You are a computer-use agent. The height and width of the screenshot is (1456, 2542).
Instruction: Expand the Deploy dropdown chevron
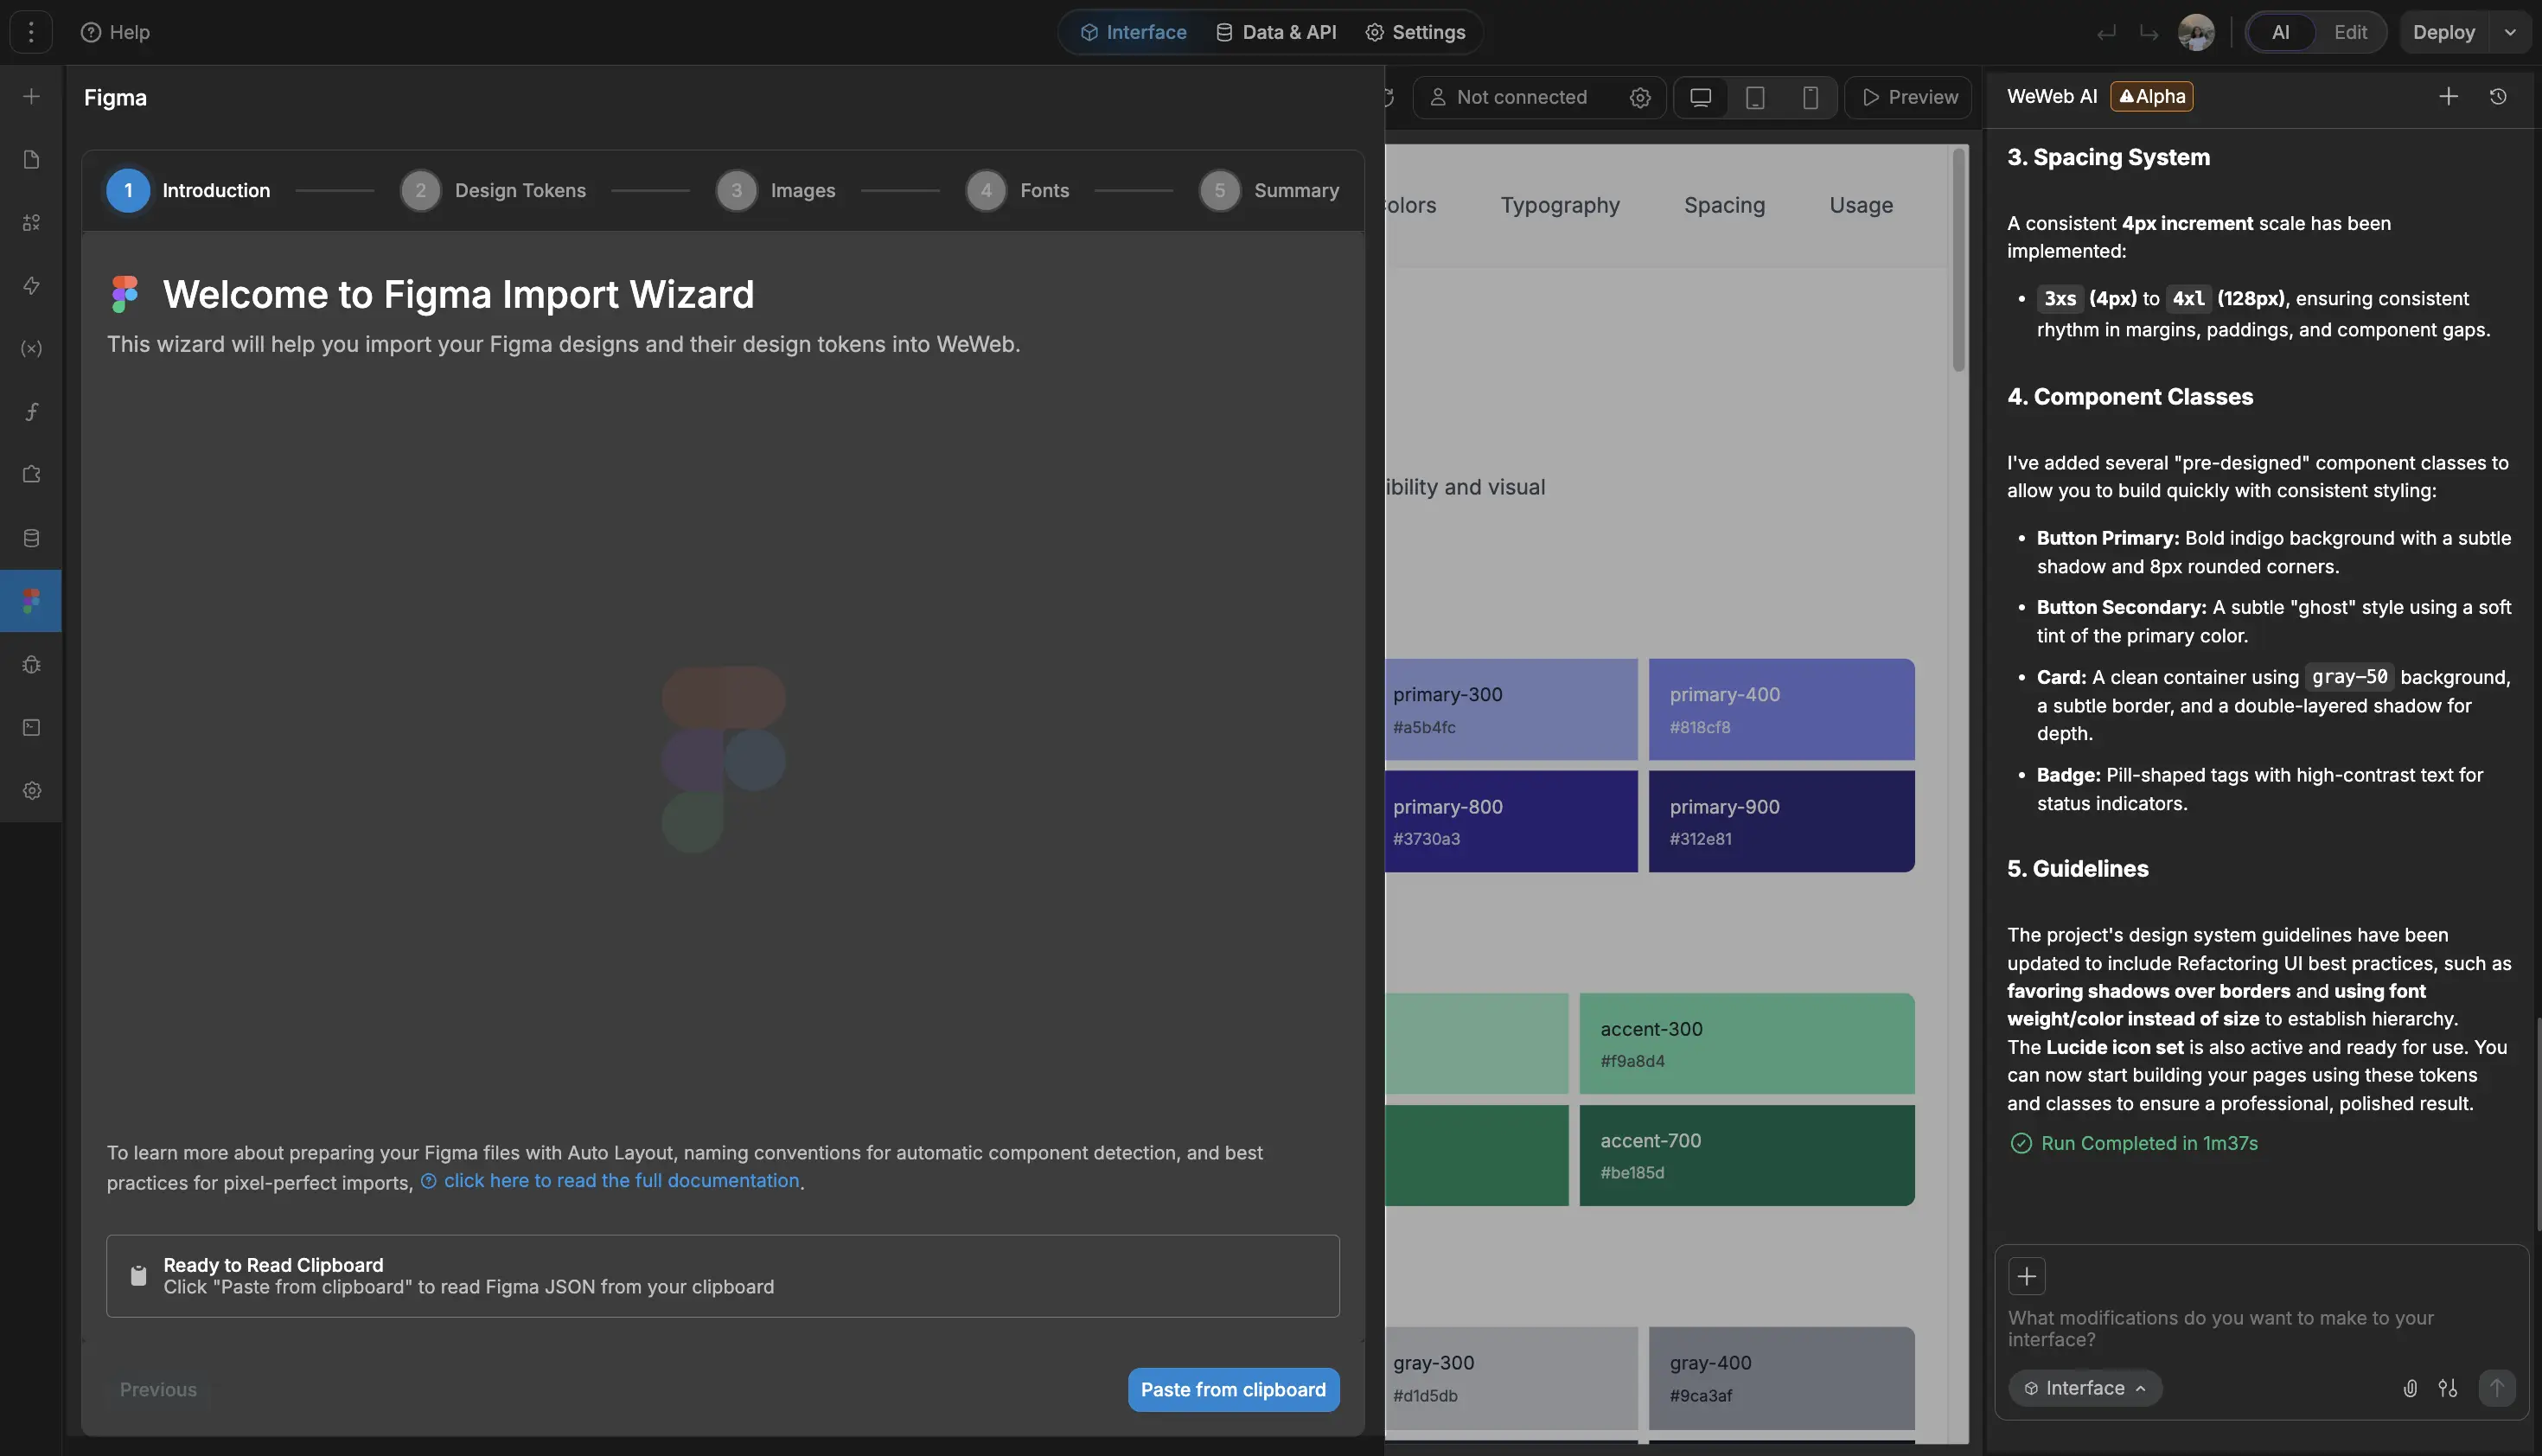(x=2510, y=32)
